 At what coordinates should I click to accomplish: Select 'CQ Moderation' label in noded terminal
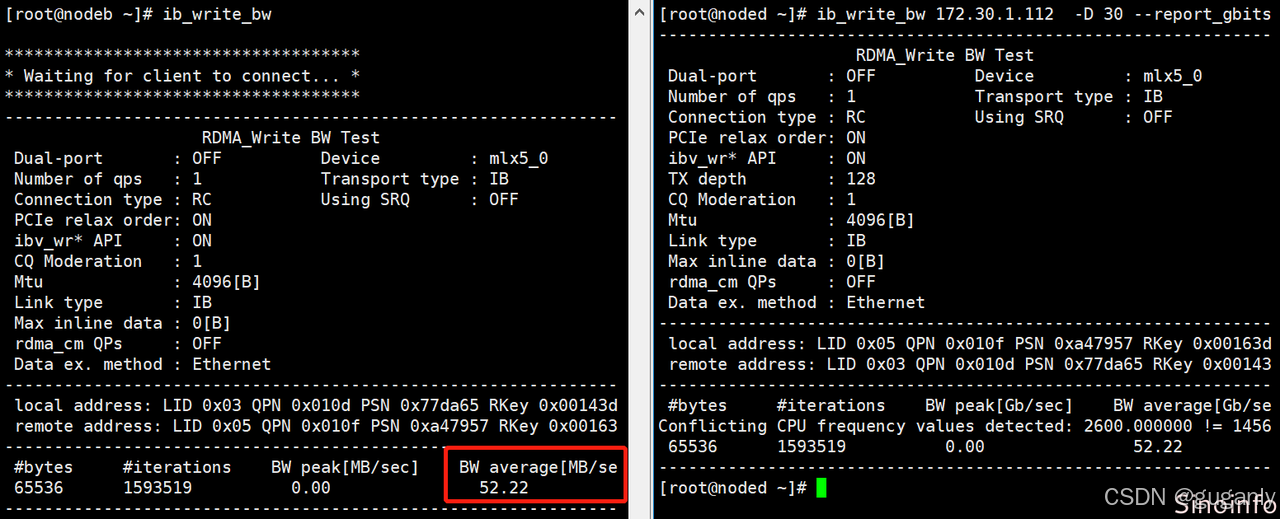[x=732, y=199]
